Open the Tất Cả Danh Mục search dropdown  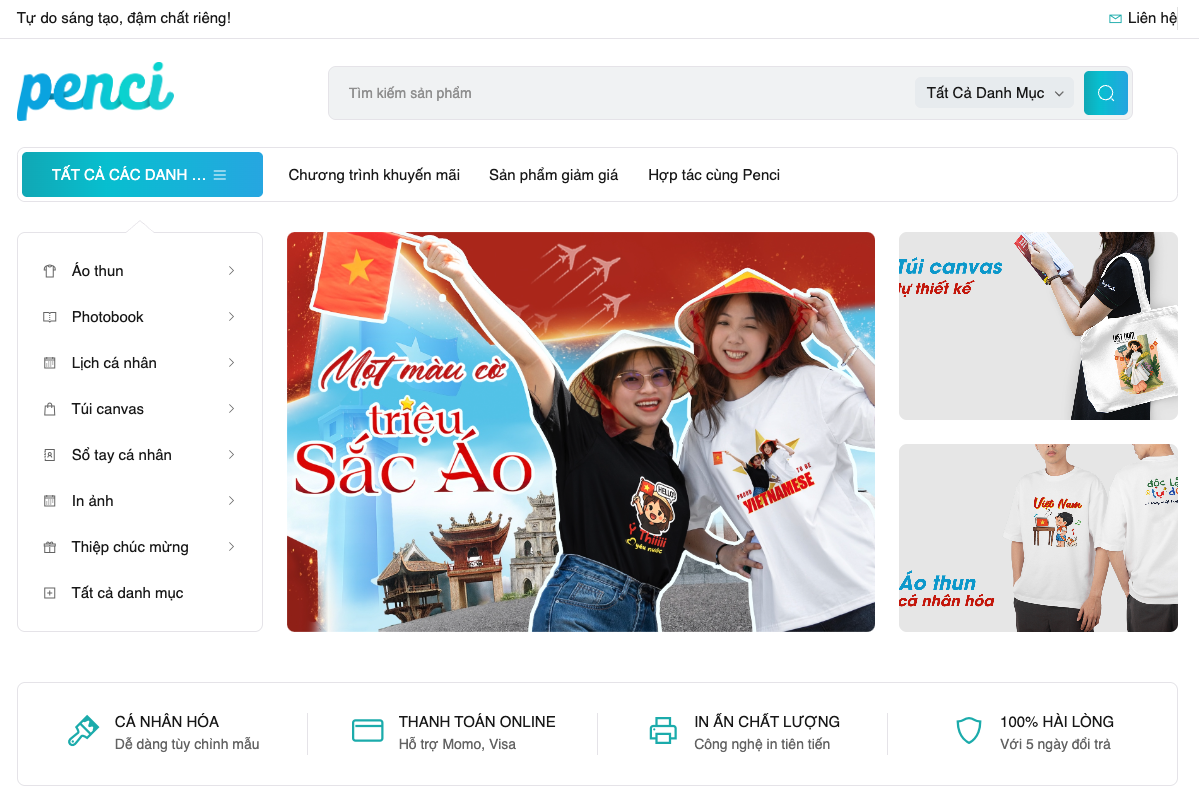click(x=993, y=93)
